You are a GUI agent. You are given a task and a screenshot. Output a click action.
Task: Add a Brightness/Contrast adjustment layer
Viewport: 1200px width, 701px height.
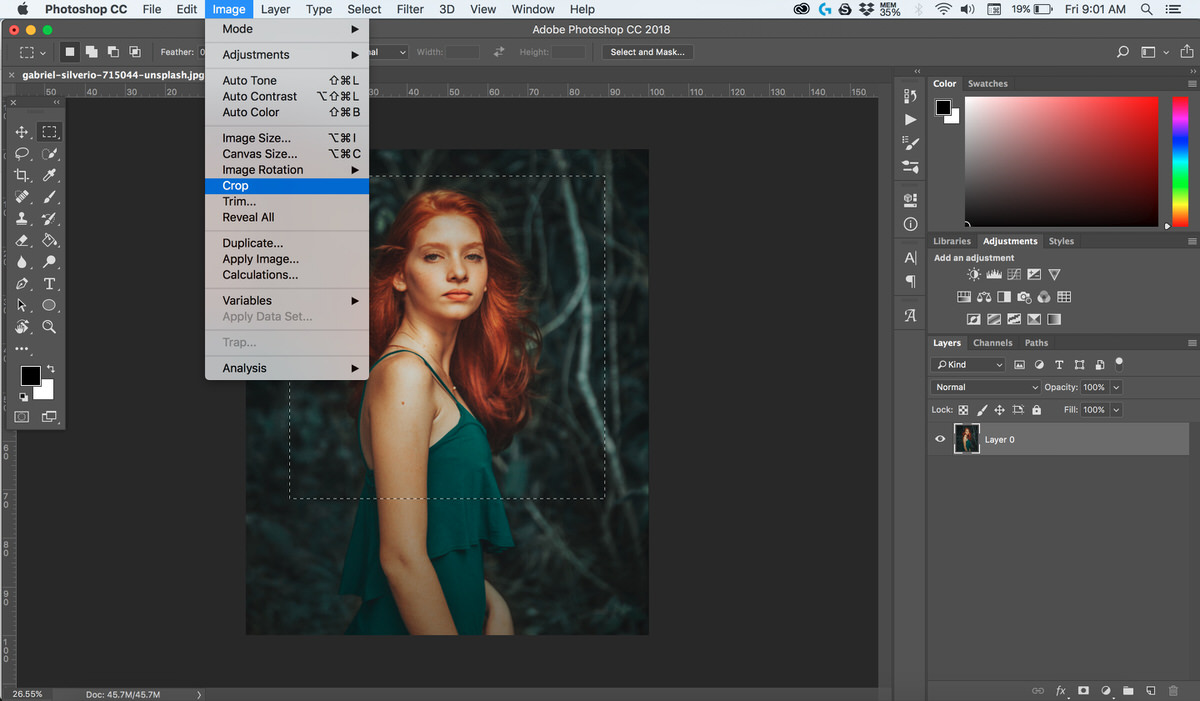[972, 274]
